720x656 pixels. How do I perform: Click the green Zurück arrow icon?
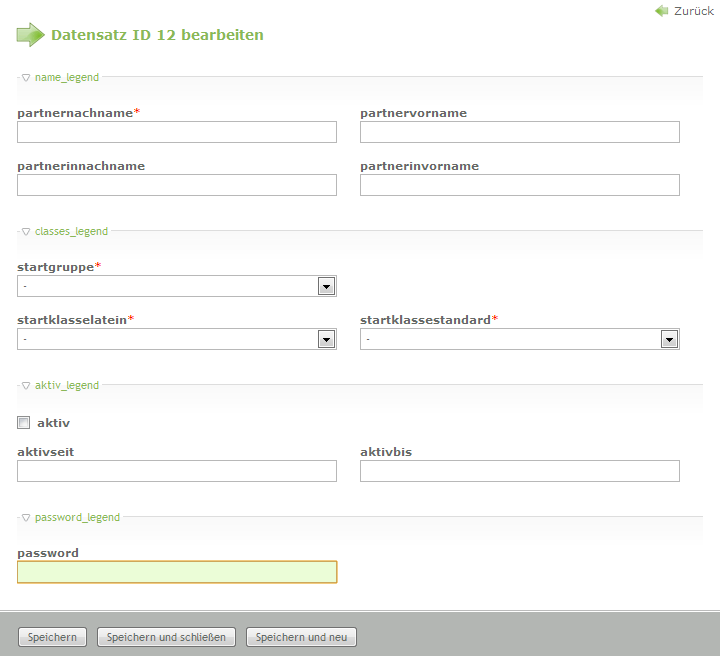click(x=661, y=11)
